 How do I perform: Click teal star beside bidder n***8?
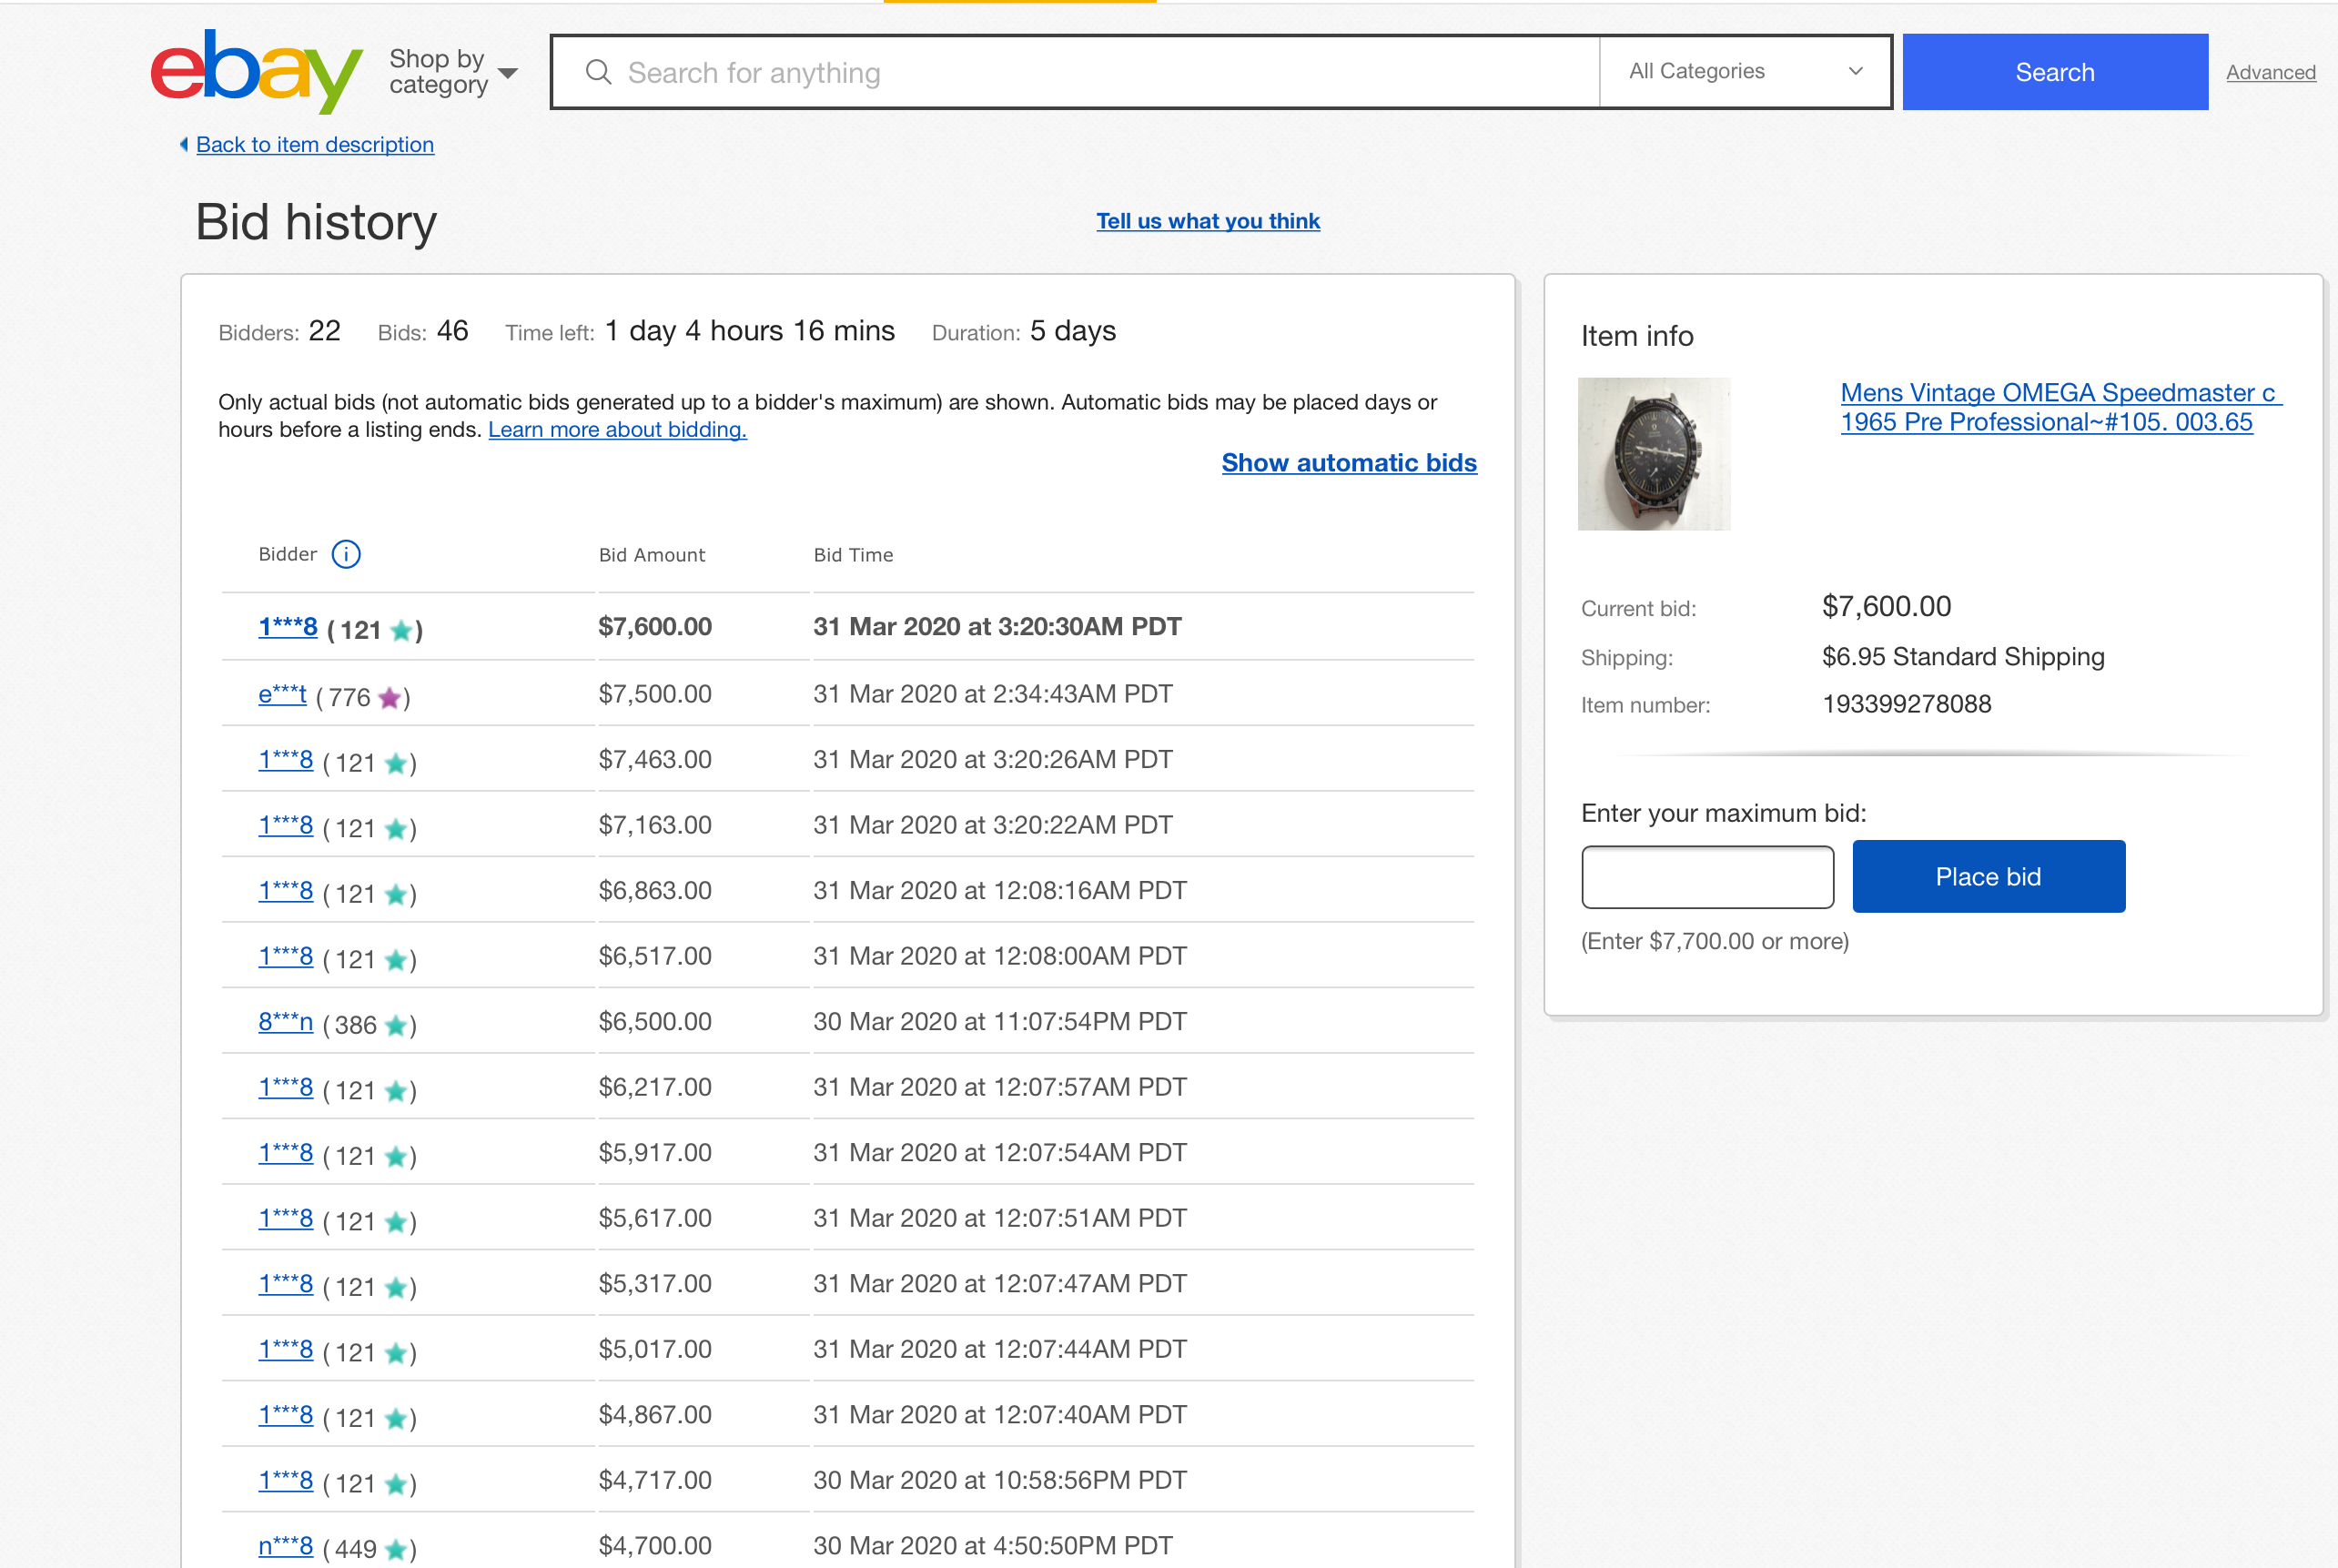tap(396, 1549)
